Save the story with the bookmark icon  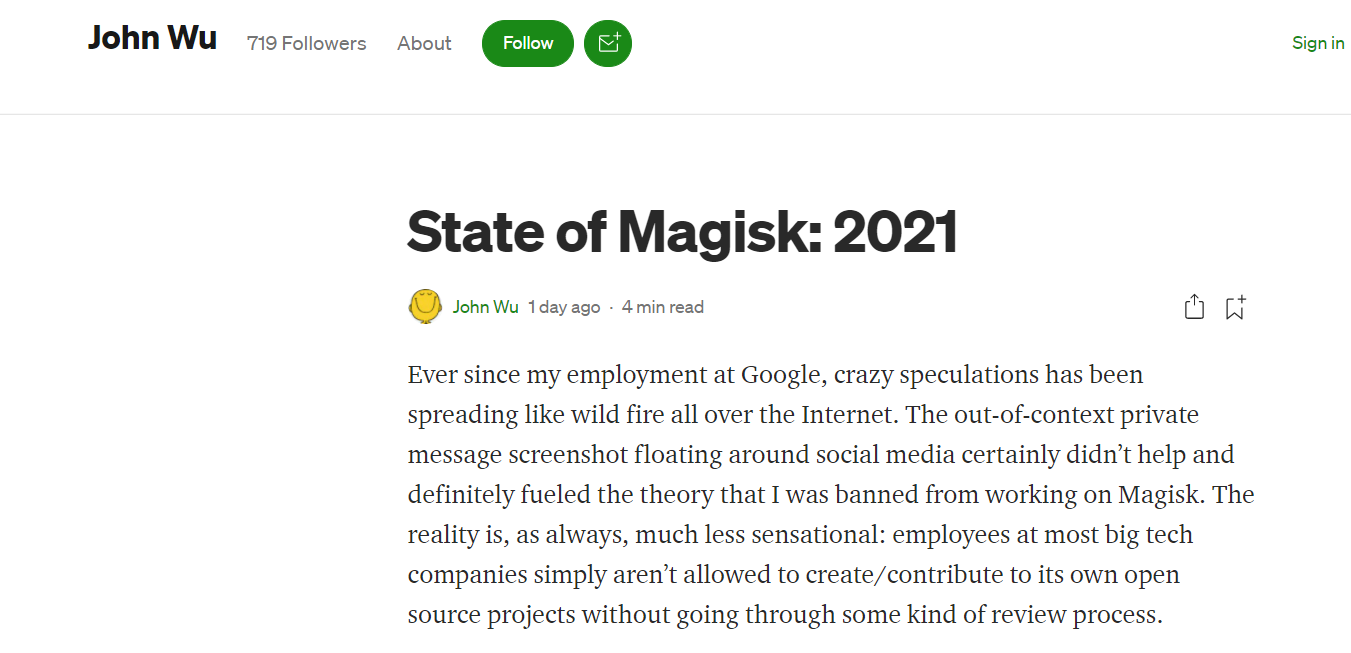coord(1236,307)
